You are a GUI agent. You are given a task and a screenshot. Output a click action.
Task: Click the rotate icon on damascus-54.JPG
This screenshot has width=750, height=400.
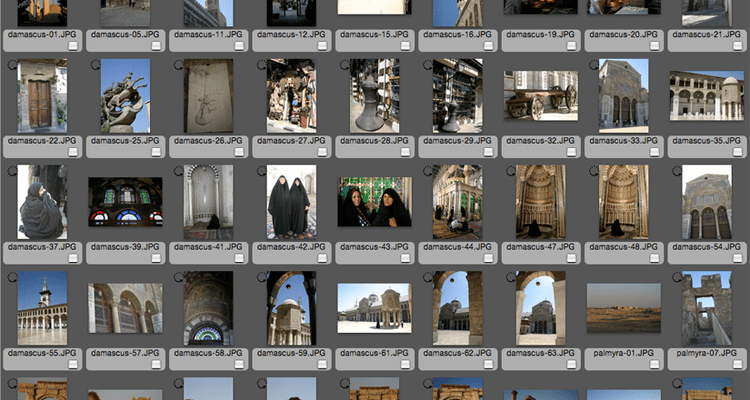(677, 171)
